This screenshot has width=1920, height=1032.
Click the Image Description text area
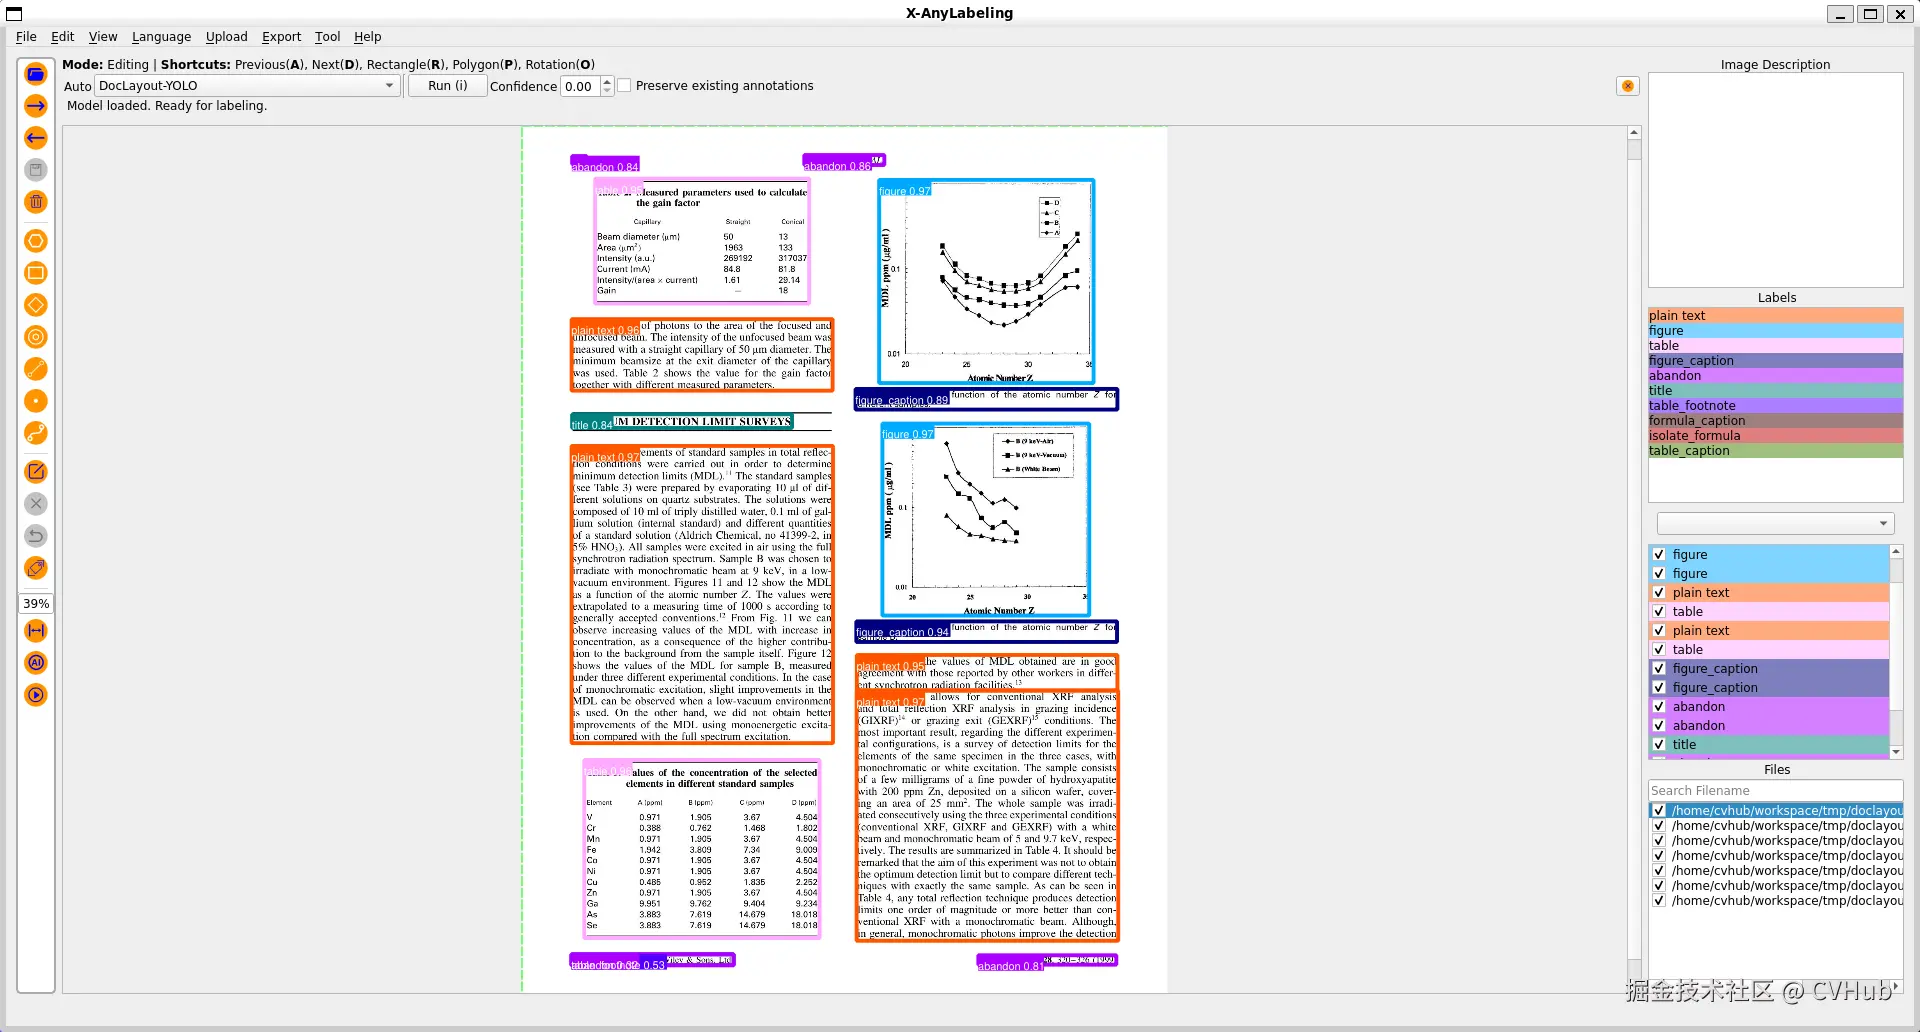pyautogui.click(x=1775, y=180)
